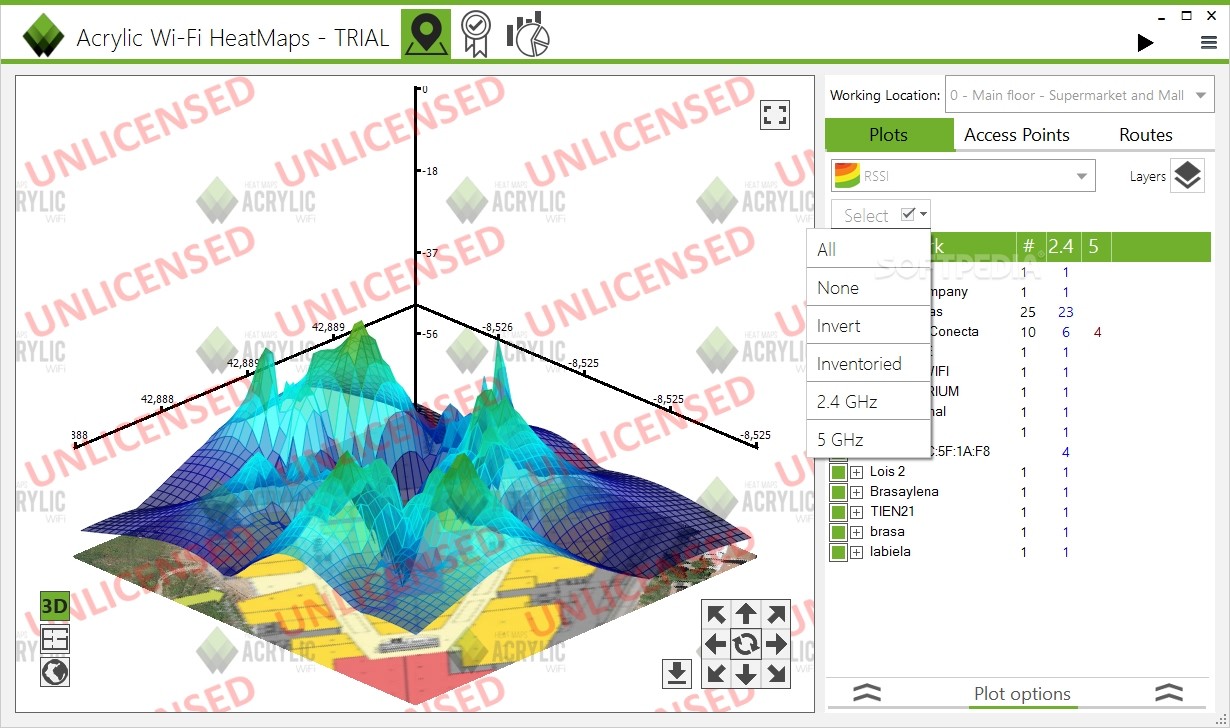Switch to the Routes tab
The width and height of the screenshot is (1230, 728).
pos(1146,134)
